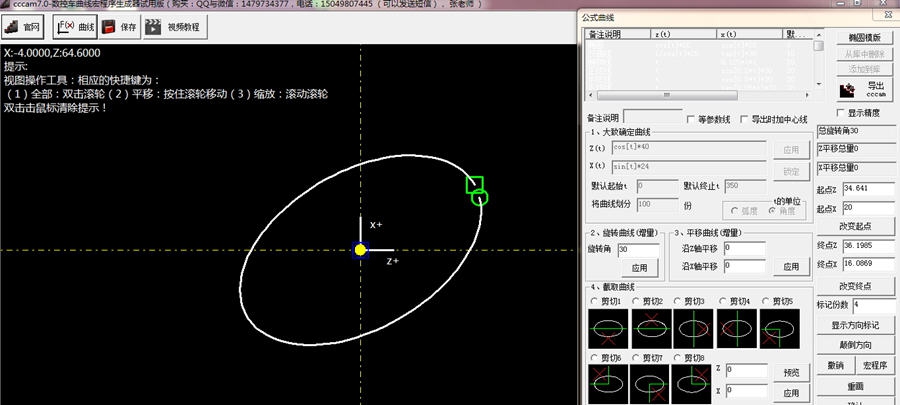The image size is (900, 405).
Task: Click the 终点Z value field
Action: click(868, 245)
